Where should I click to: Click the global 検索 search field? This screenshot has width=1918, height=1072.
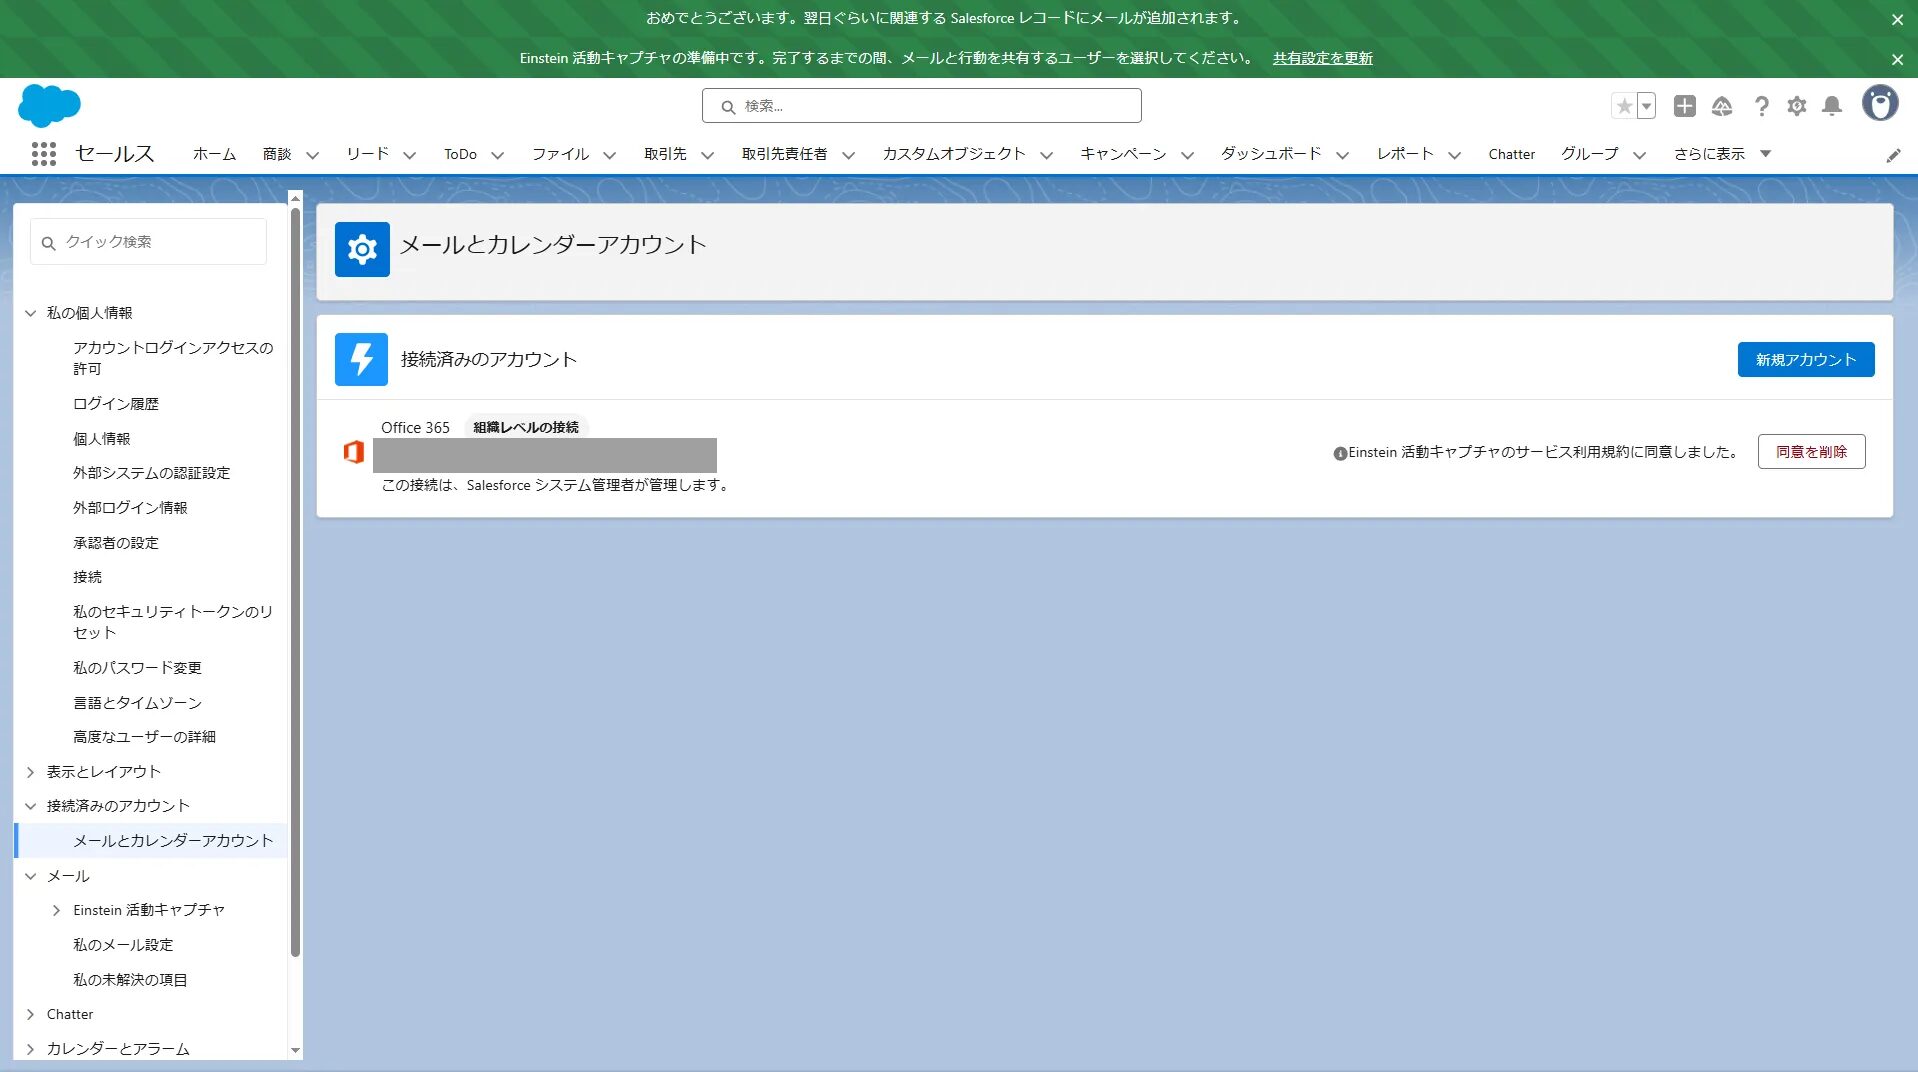pos(921,106)
